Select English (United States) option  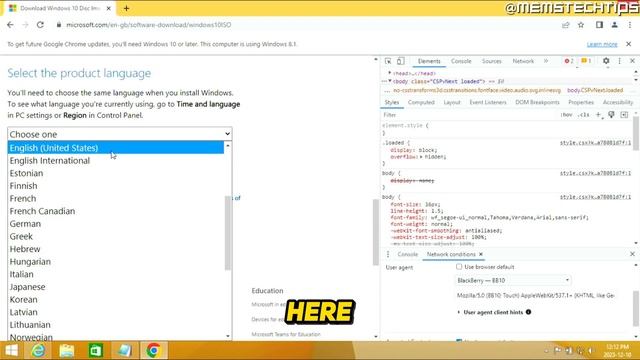point(116,148)
